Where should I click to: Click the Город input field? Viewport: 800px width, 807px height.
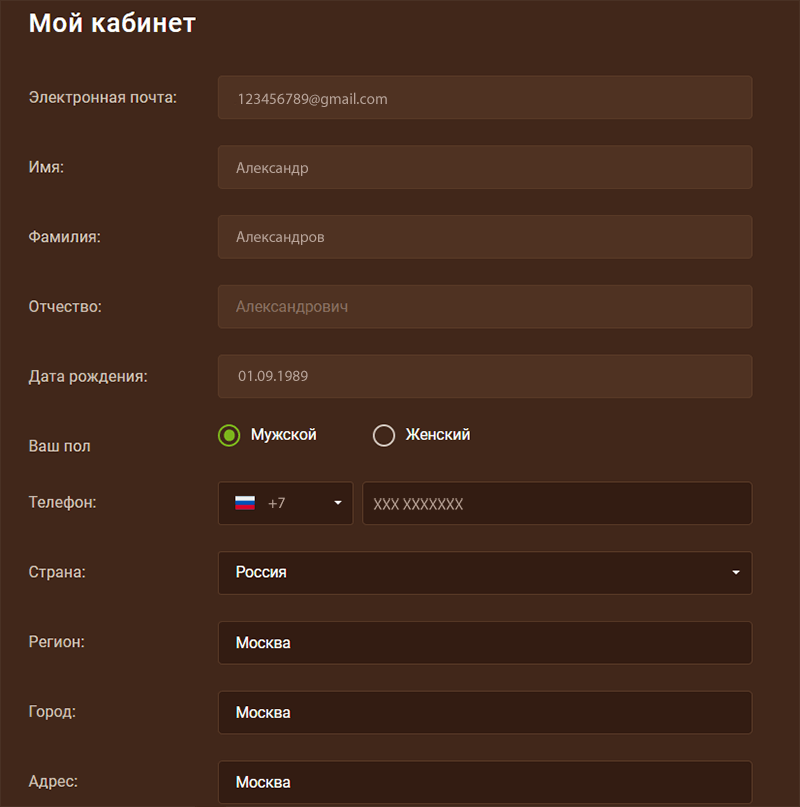click(484, 713)
